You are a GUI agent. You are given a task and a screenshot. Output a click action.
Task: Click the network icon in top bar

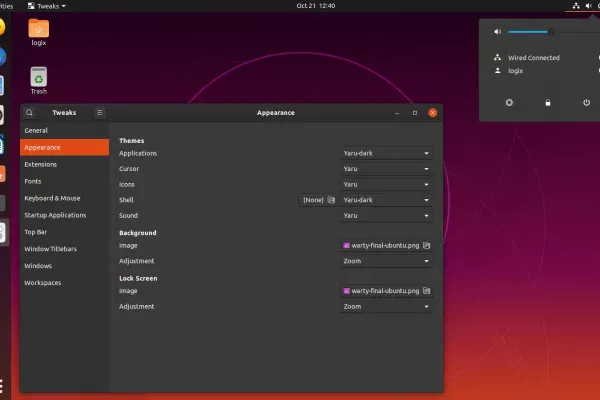(x=576, y=6)
